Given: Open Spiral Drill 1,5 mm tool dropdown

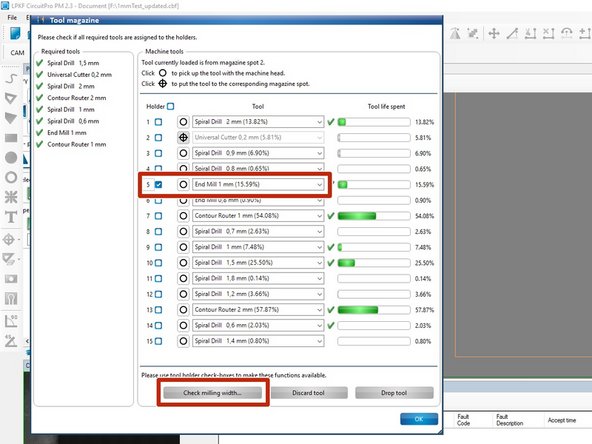Looking at the screenshot, I should 258,263.
